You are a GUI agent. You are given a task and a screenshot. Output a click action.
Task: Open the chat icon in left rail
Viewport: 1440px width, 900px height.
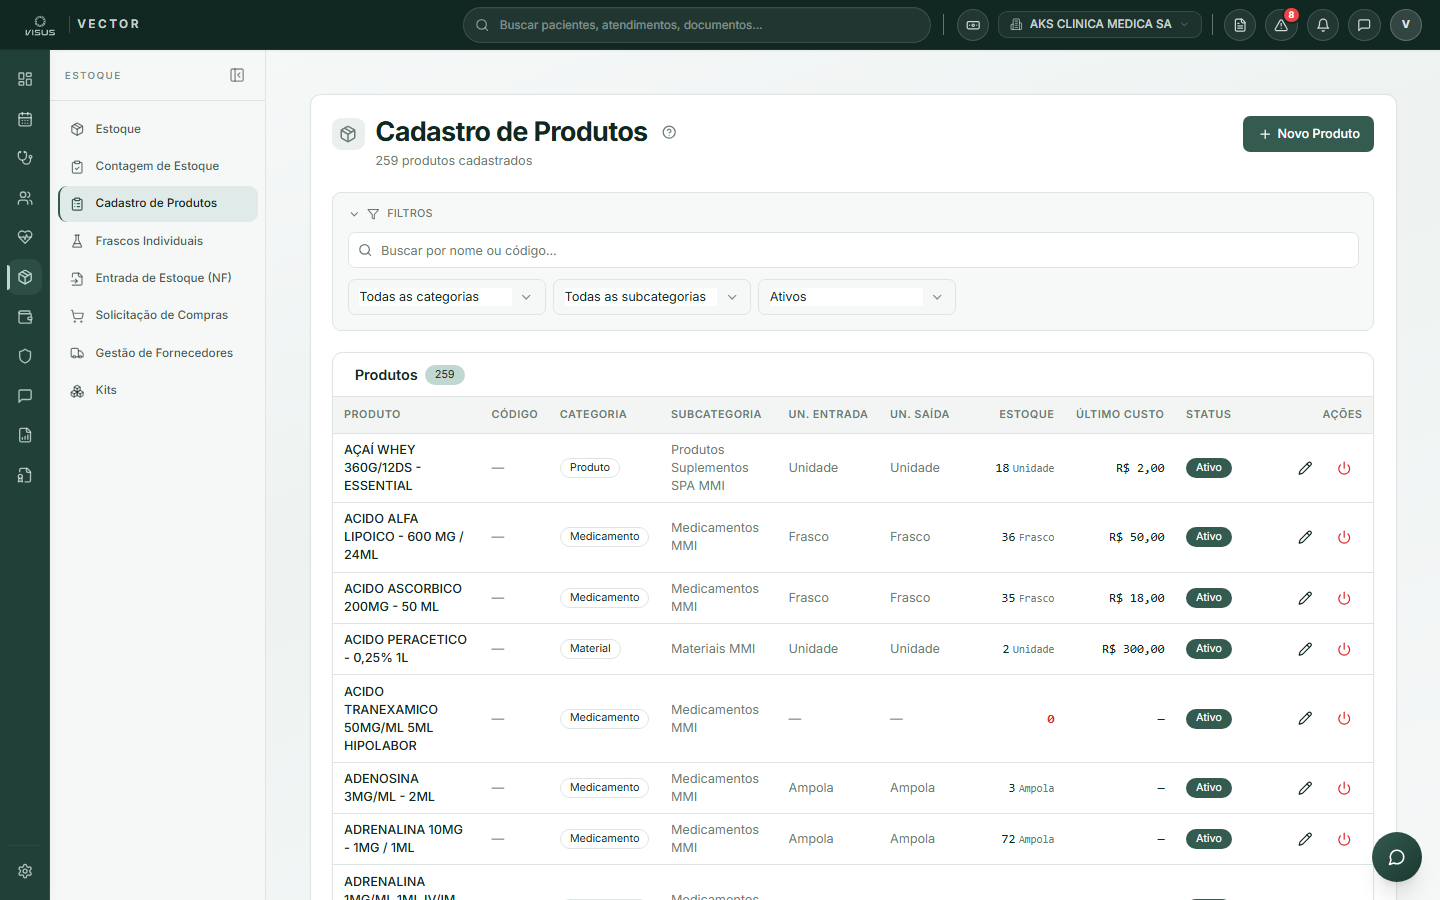pyautogui.click(x=25, y=396)
